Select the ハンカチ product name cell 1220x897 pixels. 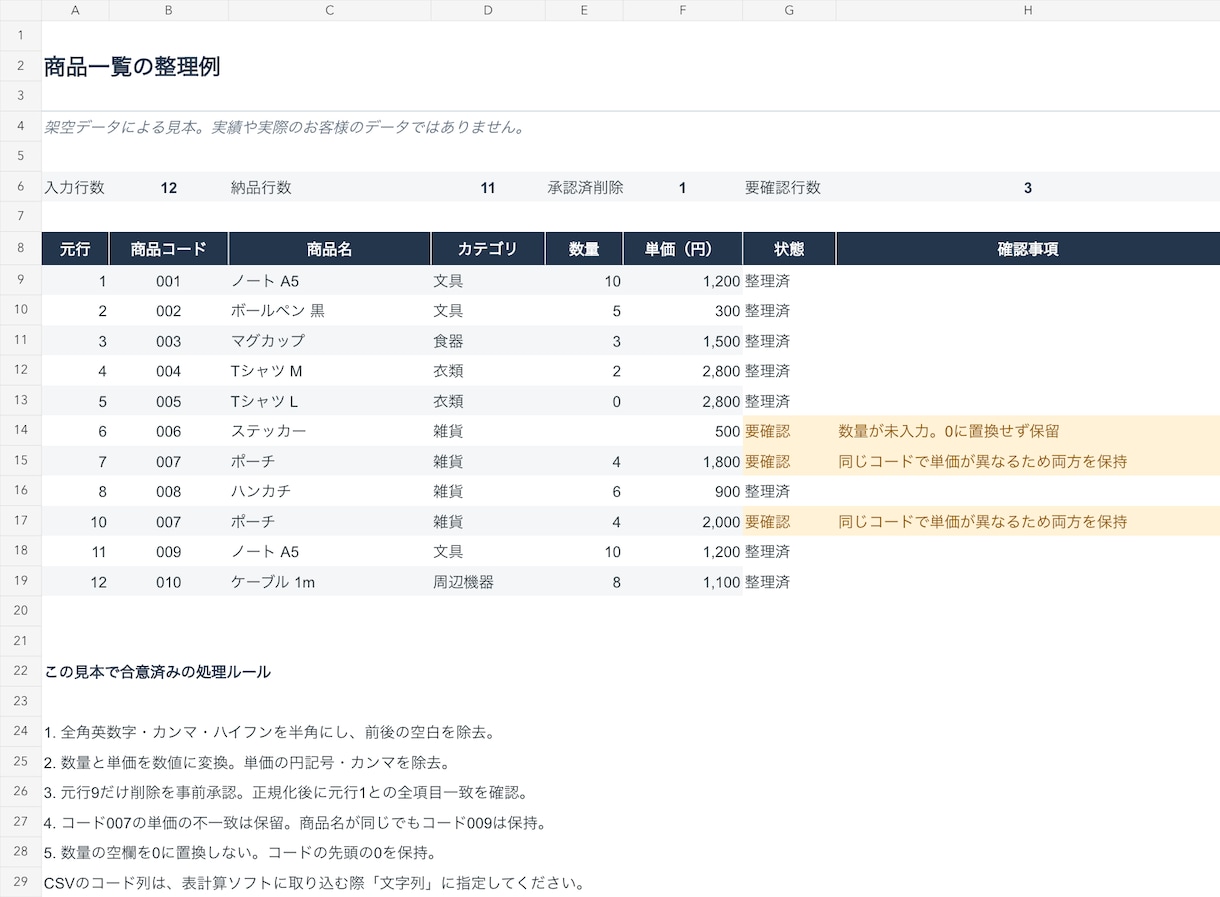(330, 491)
